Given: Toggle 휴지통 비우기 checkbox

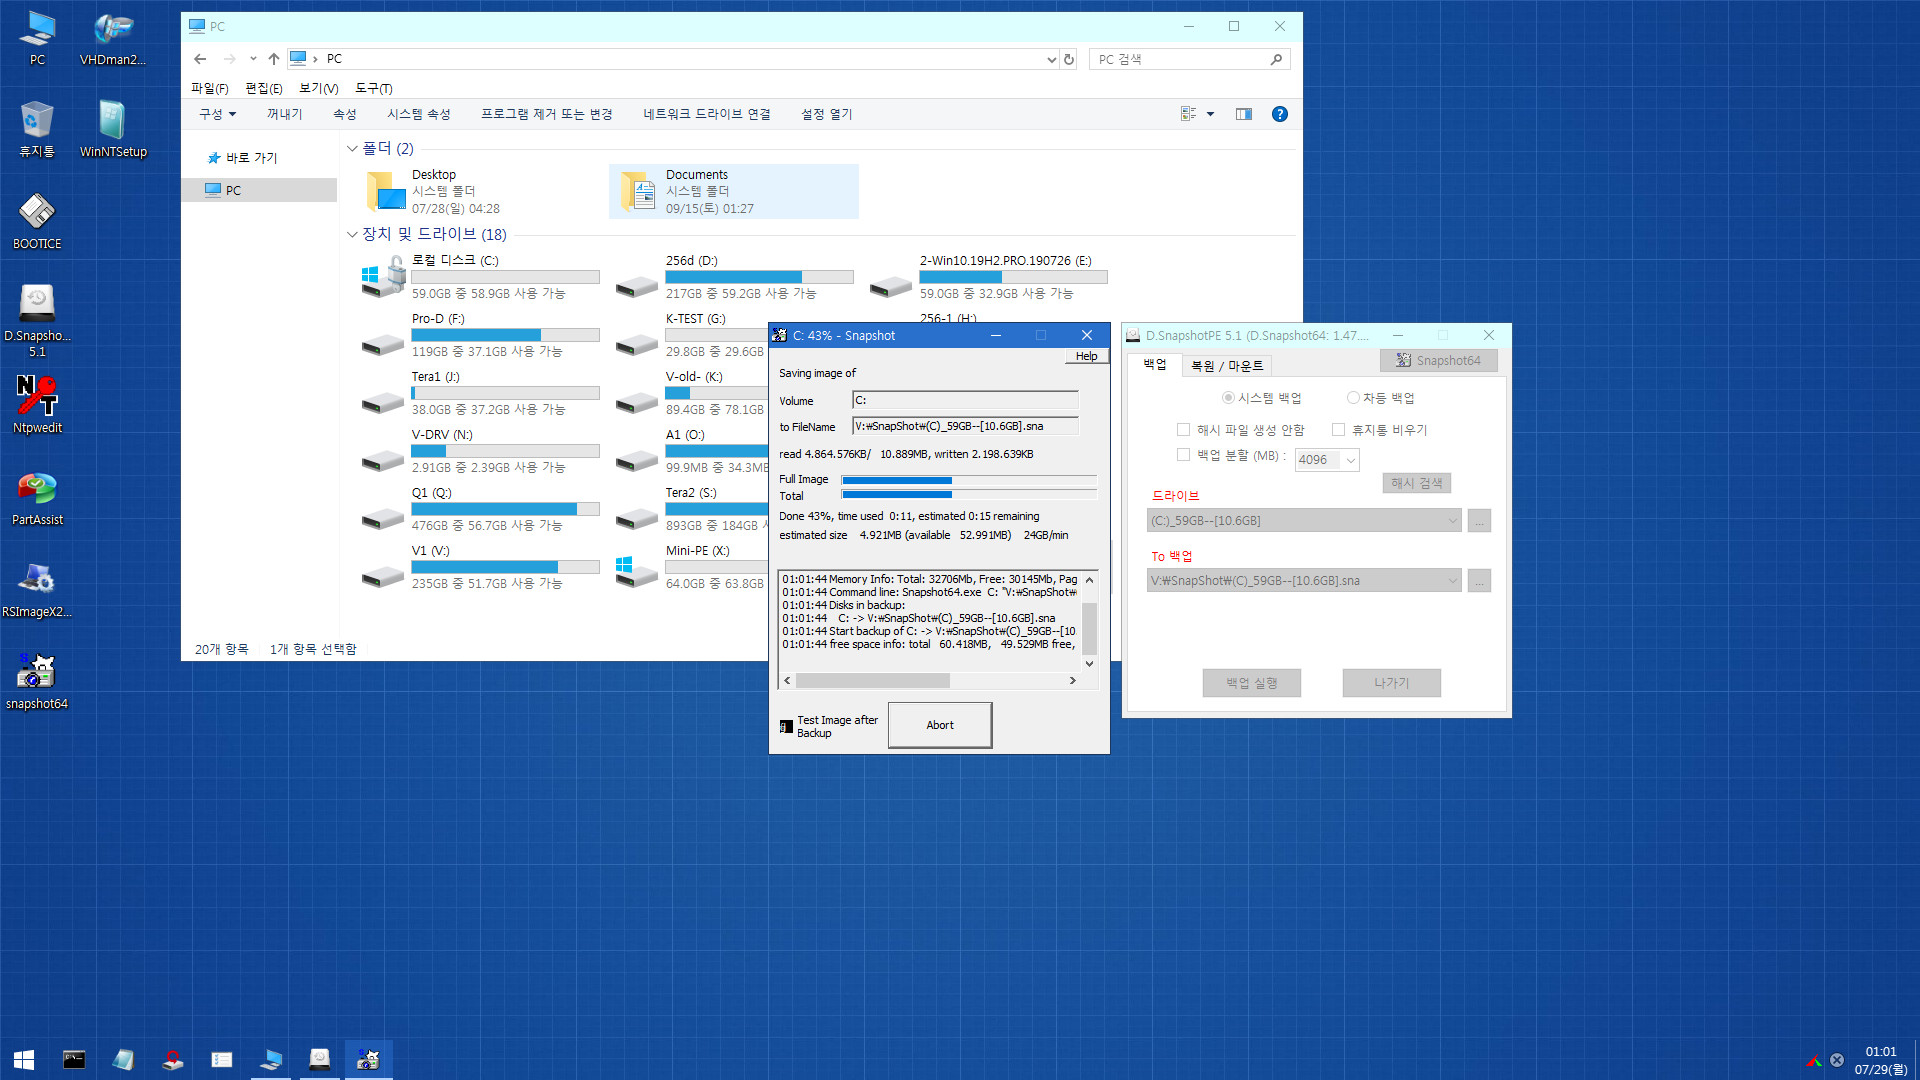Looking at the screenshot, I should click(x=1335, y=430).
